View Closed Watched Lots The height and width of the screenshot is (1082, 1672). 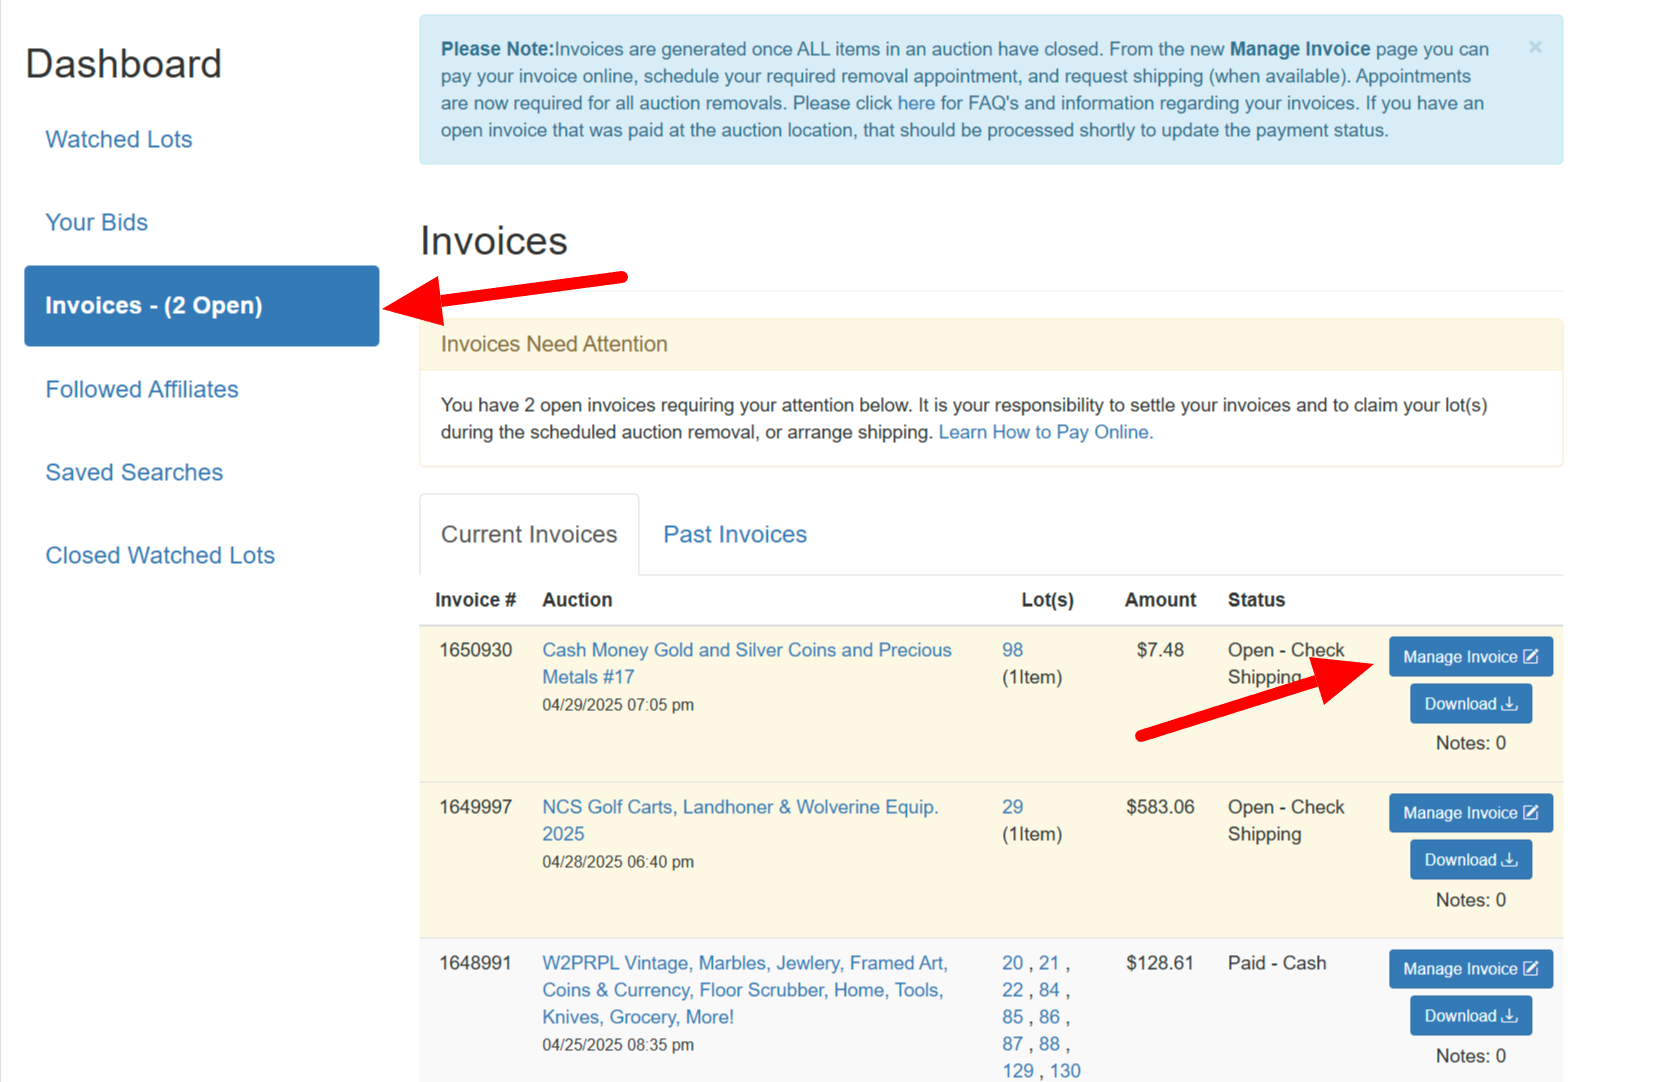click(x=159, y=555)
